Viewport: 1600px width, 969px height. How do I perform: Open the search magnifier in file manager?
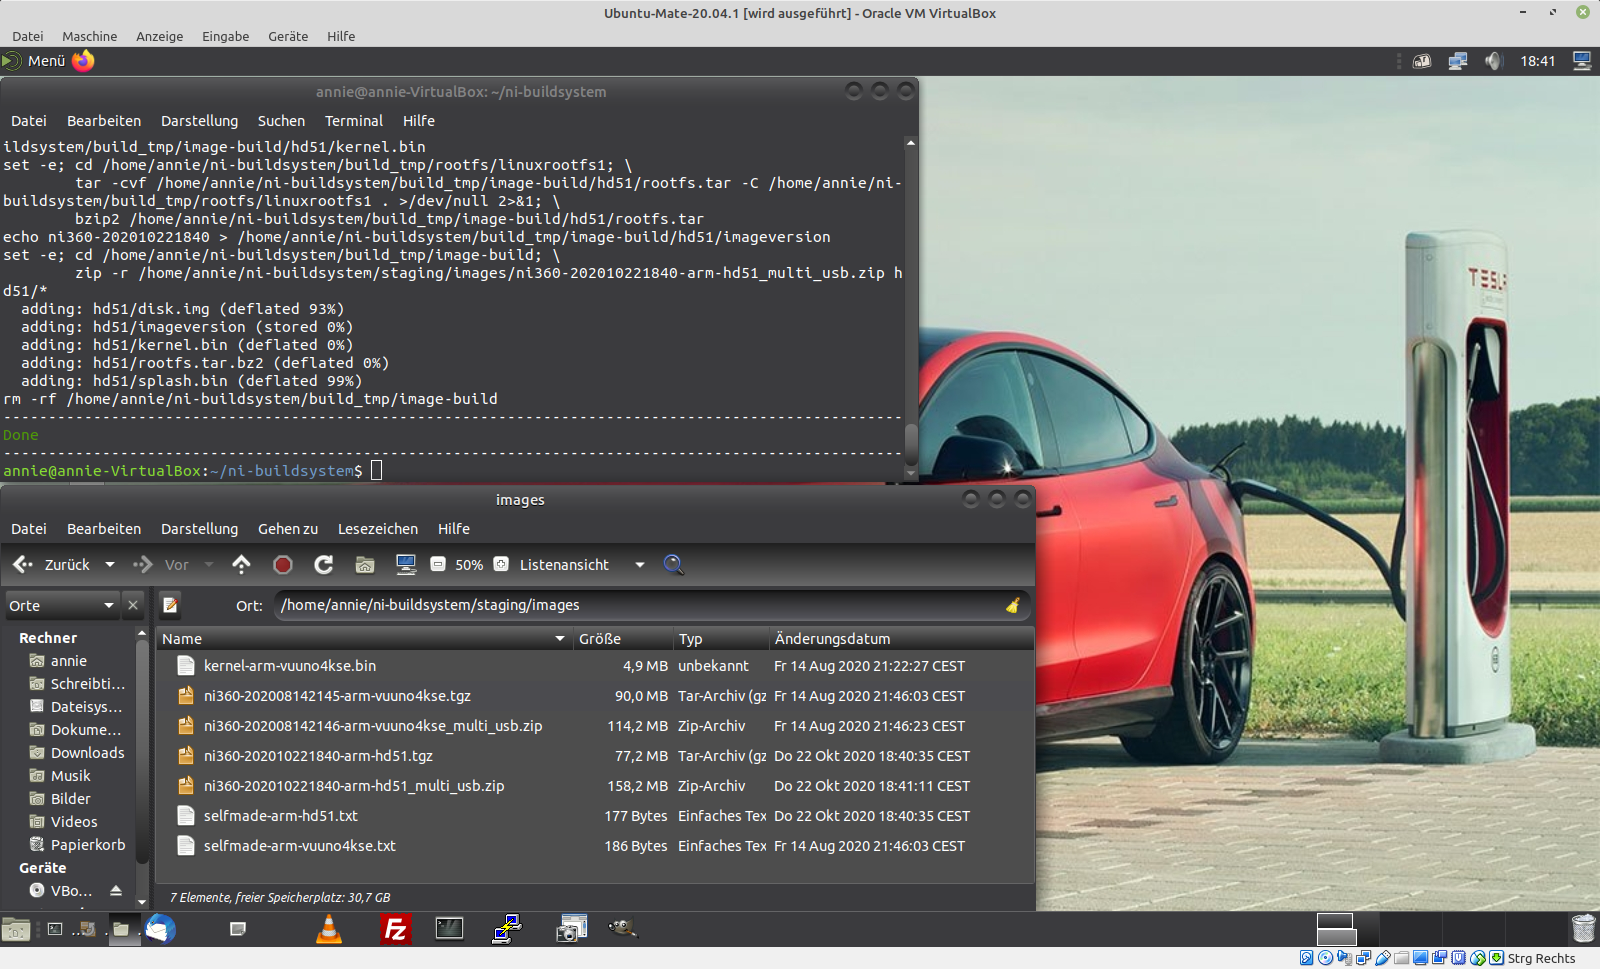click(674, 565)
